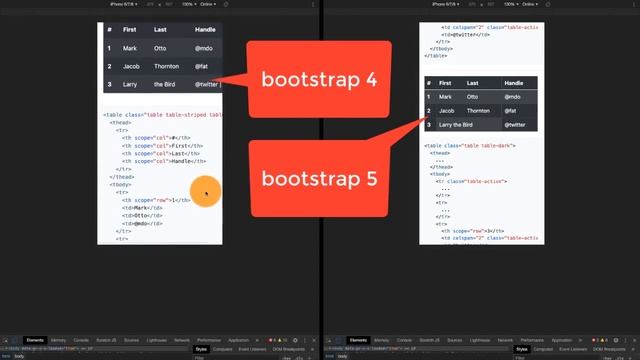The height and width of the screenshot is (360, 640).
Task: Click Thornton cell in right Bootstrap 5 table
Action: click(478, 111)
